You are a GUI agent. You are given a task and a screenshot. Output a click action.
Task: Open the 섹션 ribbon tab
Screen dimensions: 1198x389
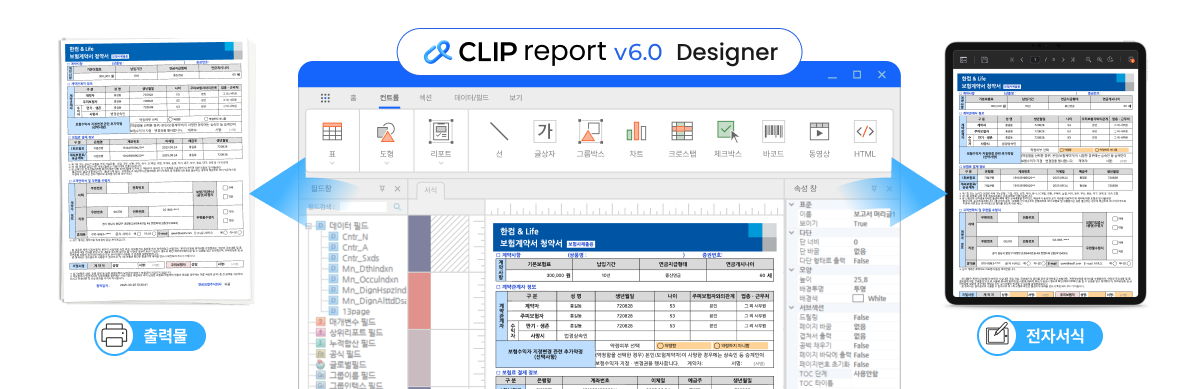426,98
